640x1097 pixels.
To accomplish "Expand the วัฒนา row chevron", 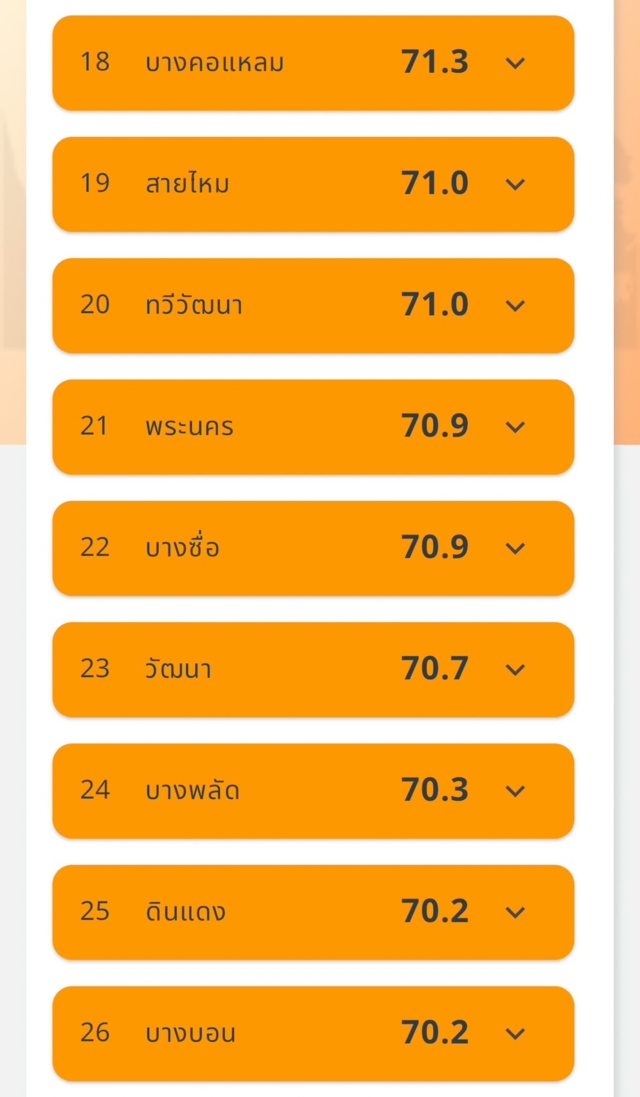I will (515, 669).
